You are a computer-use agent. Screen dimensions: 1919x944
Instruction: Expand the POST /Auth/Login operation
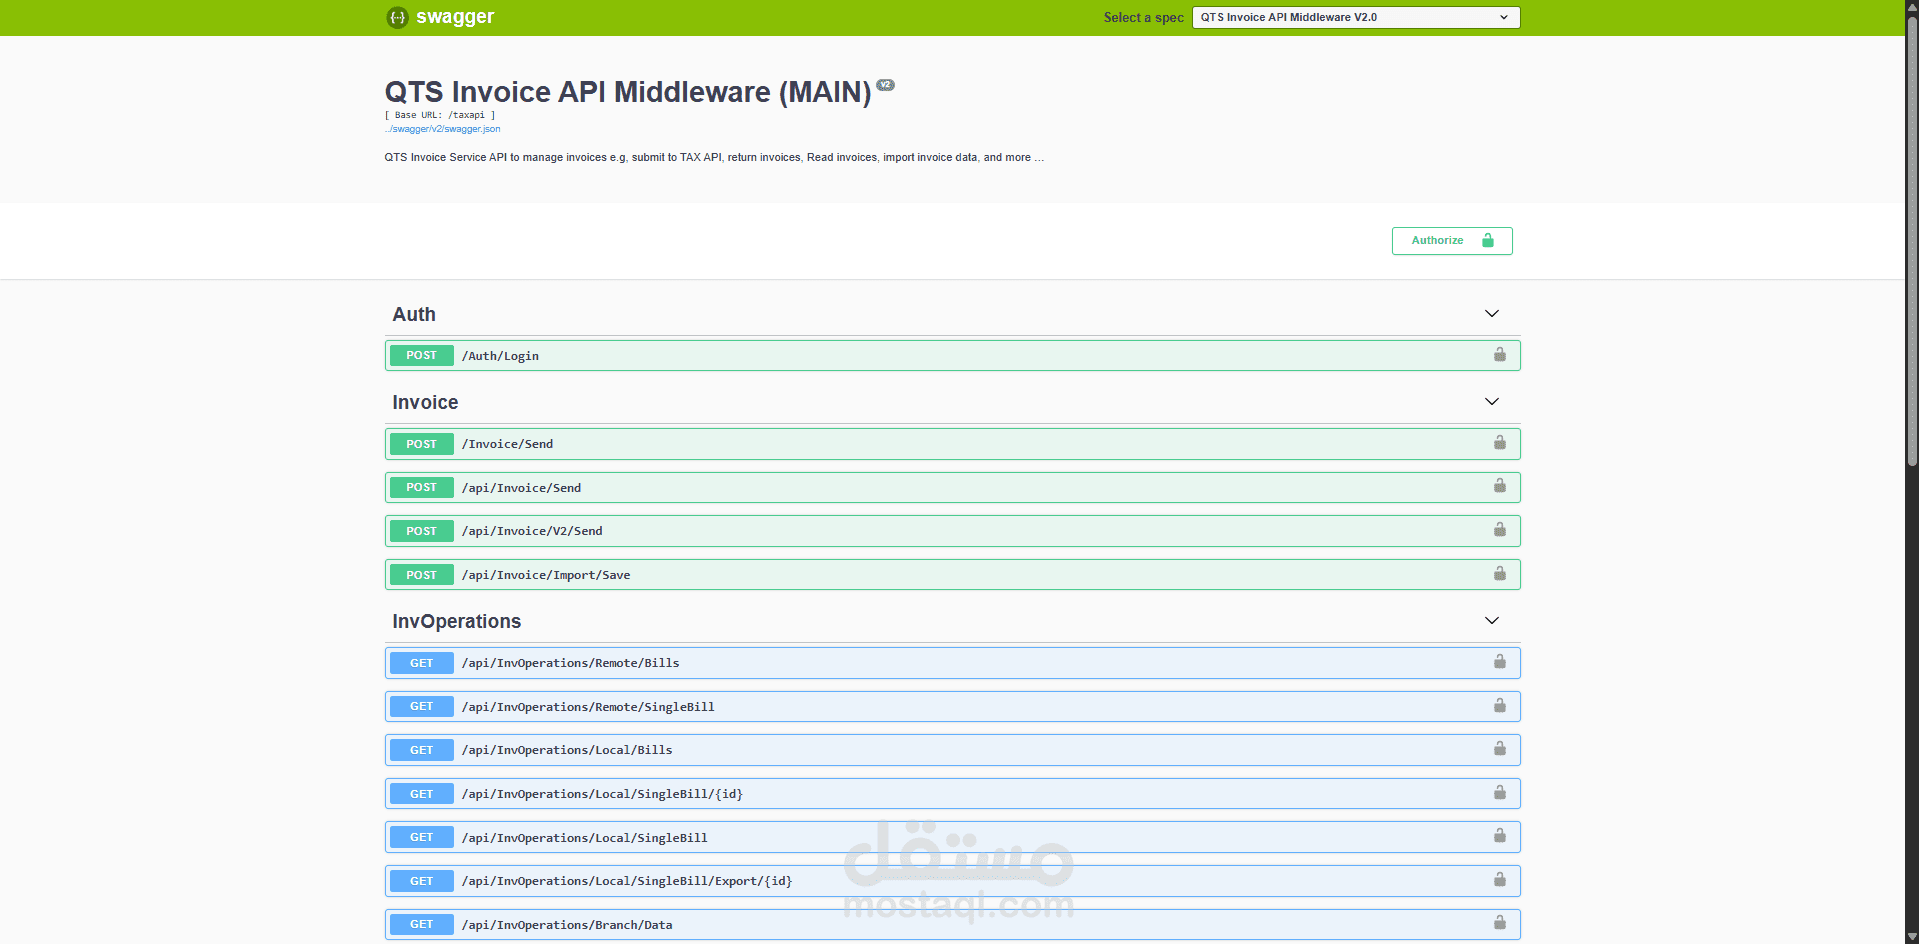[x=952, y=356]
